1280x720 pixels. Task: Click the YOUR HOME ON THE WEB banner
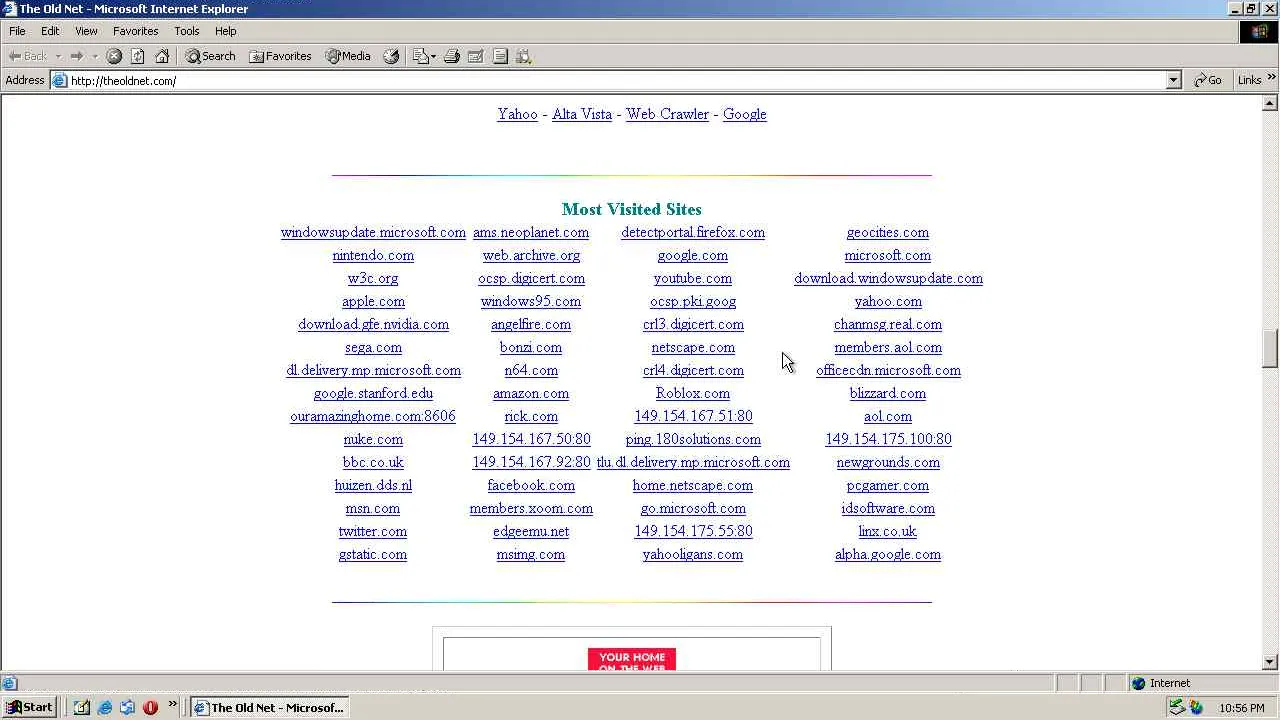tap(632, 659)
